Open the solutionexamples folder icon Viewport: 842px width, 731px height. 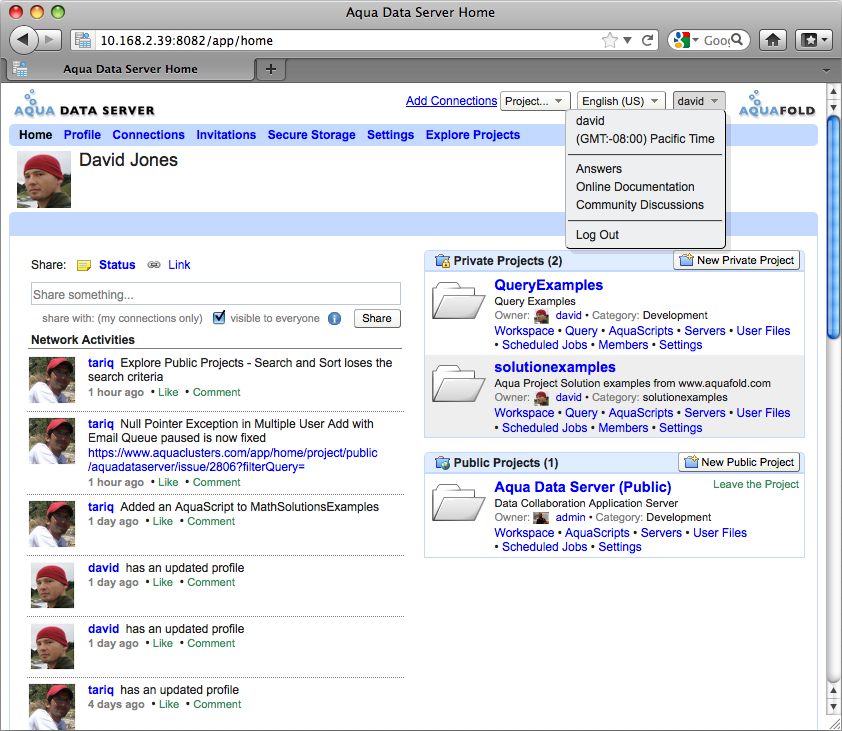coord(459,383)
